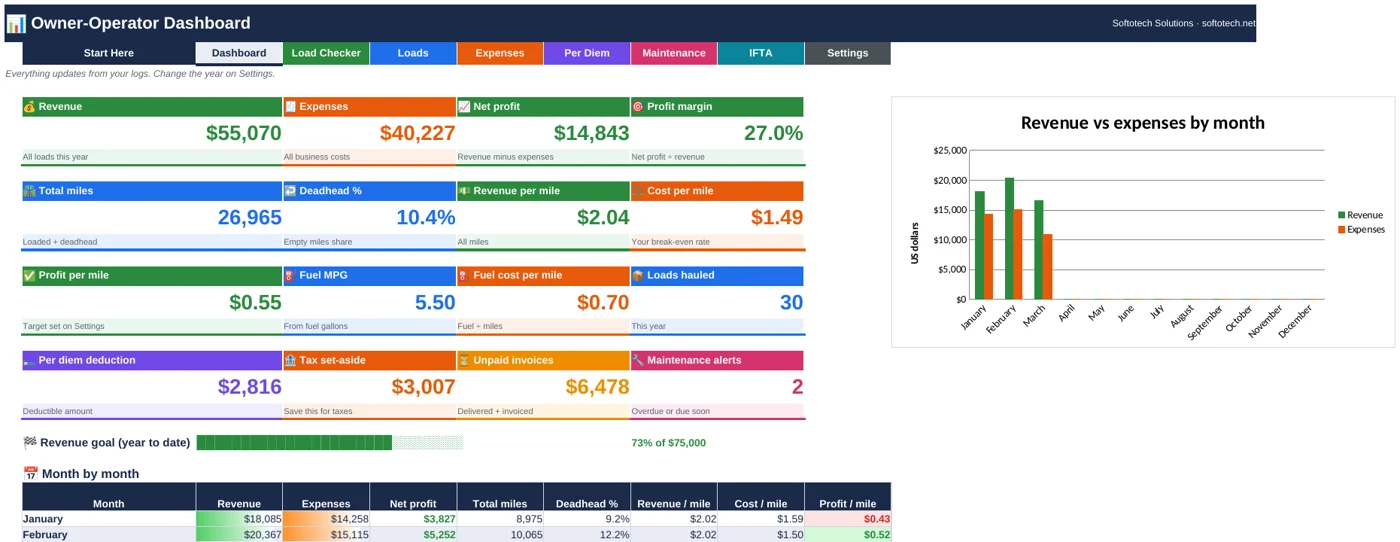Click the bank icon on Tax set-aside card
This screenshot has height=542, width=1400.
click(x=290, y=360)
